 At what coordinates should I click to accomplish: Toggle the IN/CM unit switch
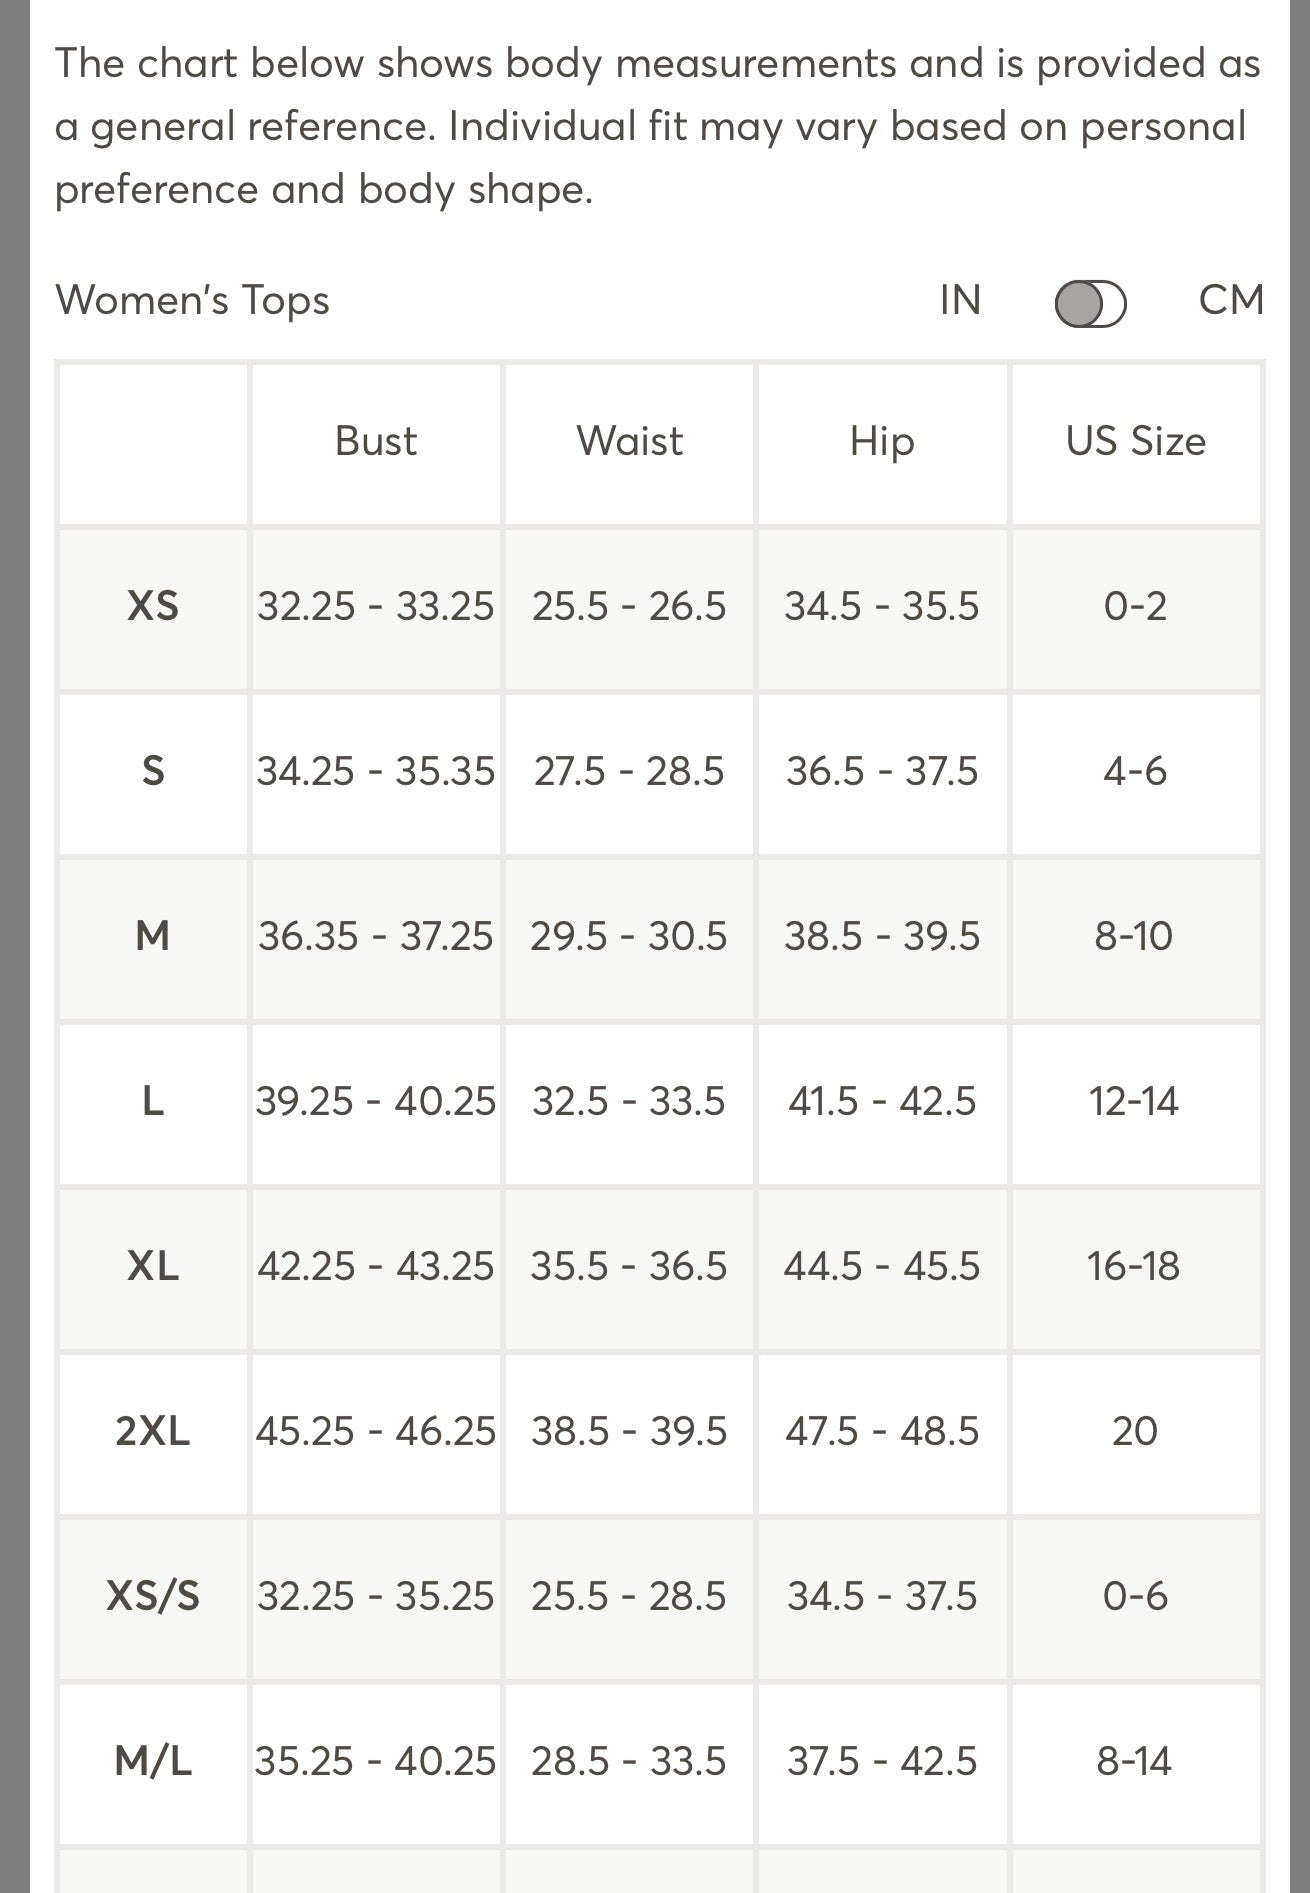pos(1090,303)
